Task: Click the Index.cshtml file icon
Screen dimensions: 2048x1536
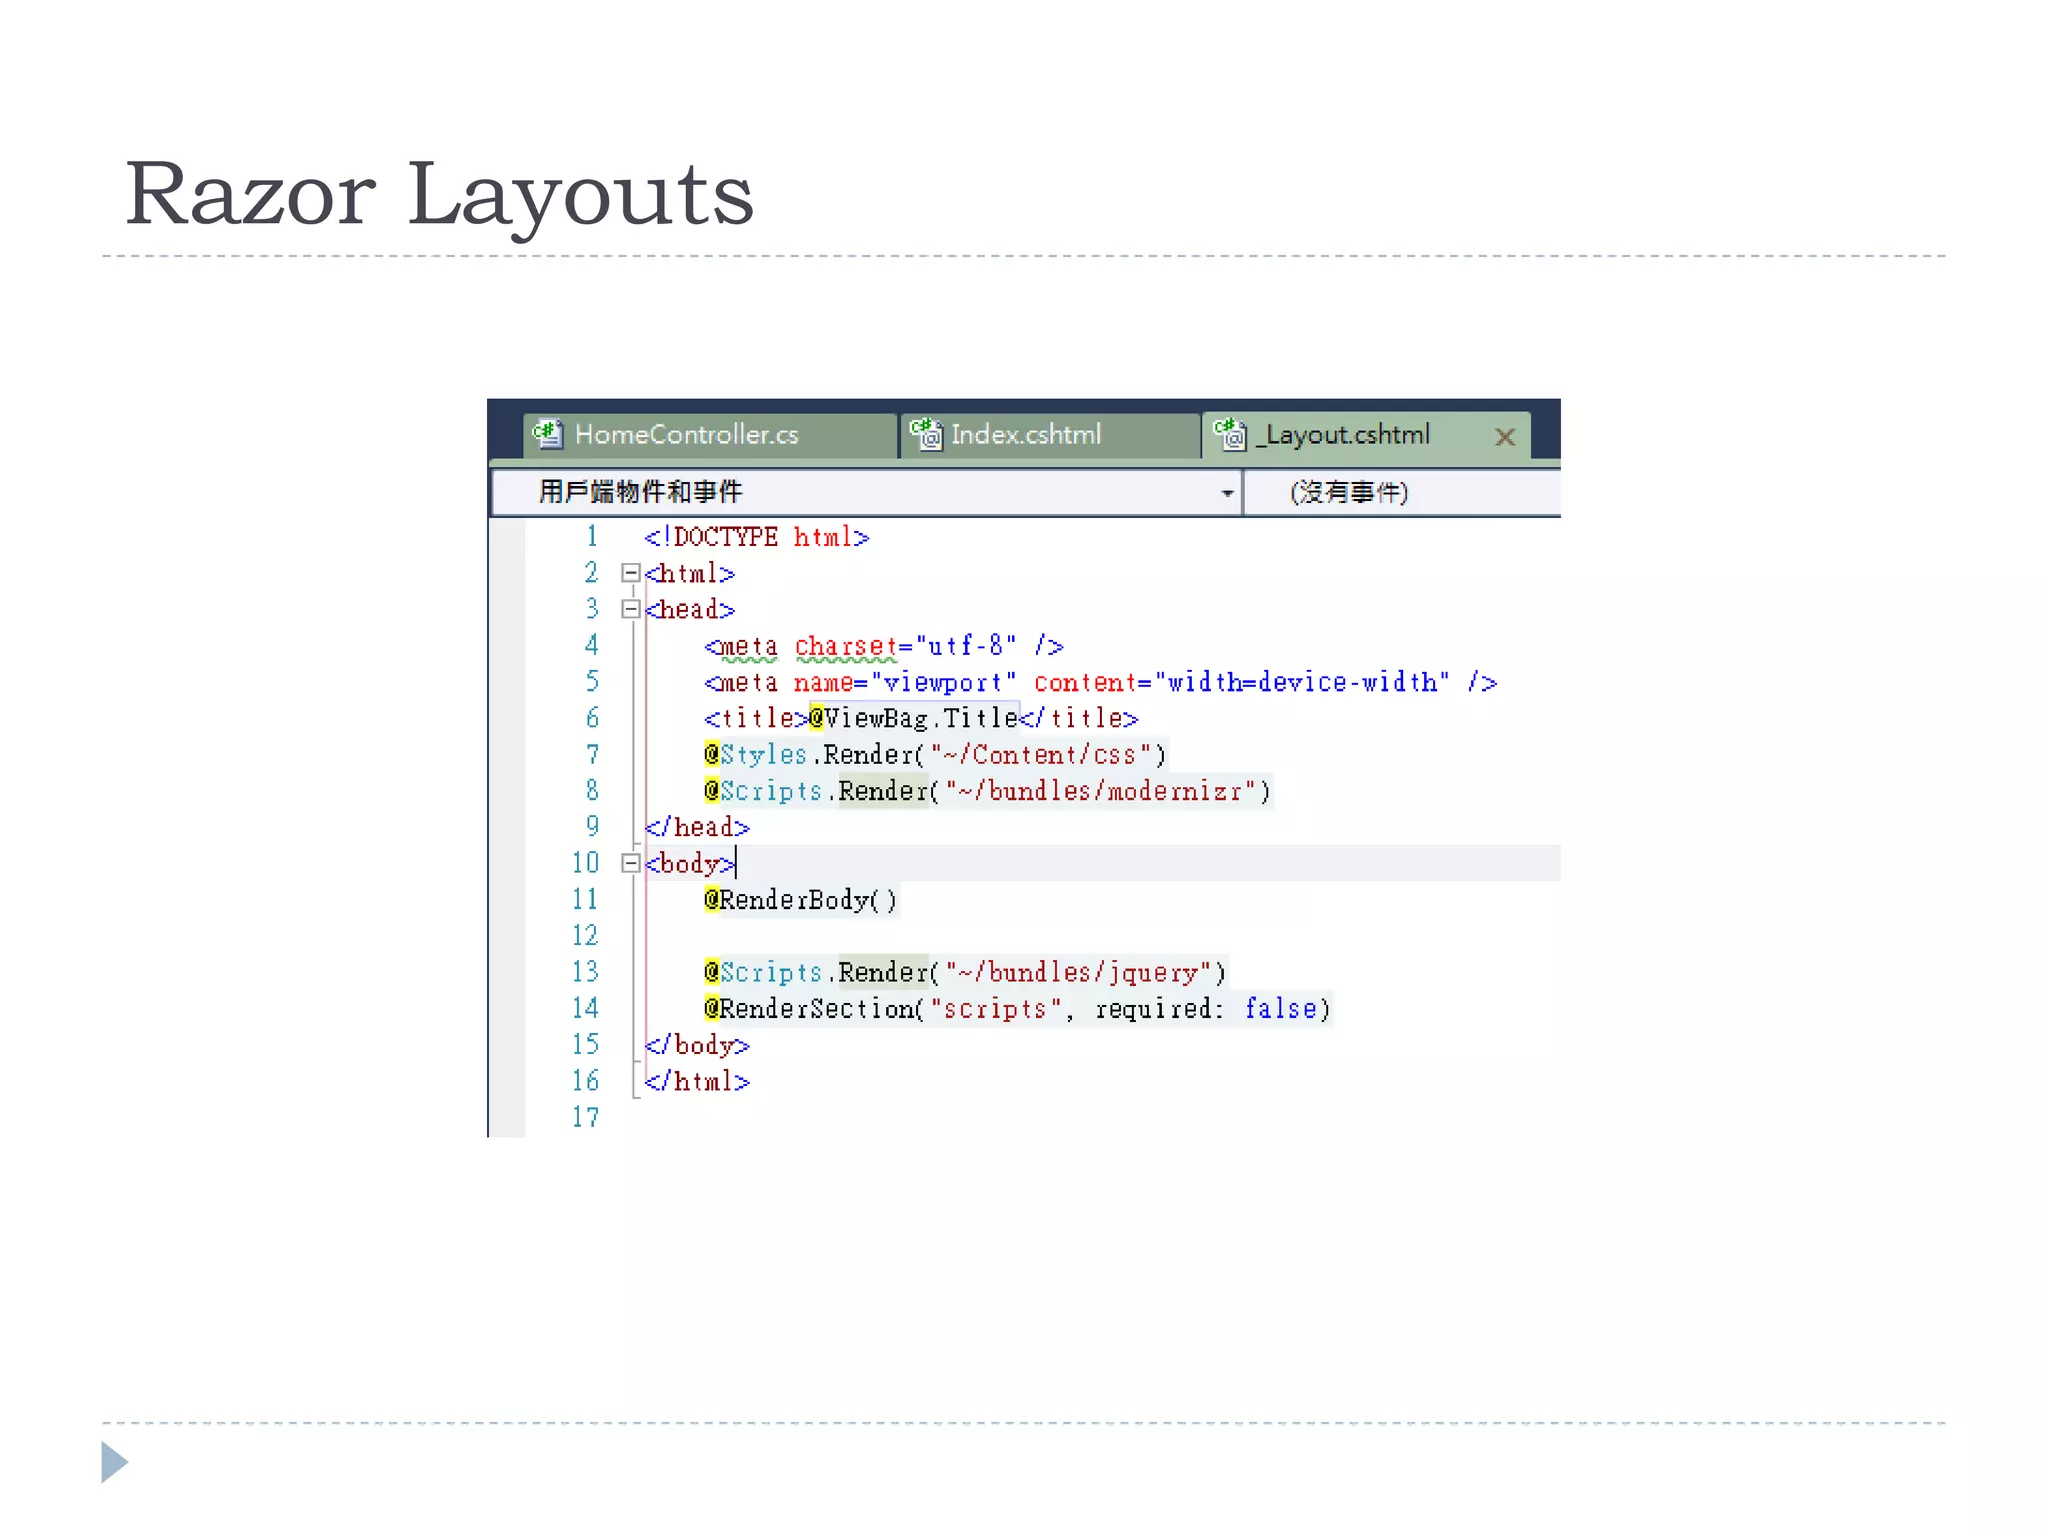Action: [x=926, y=434]
